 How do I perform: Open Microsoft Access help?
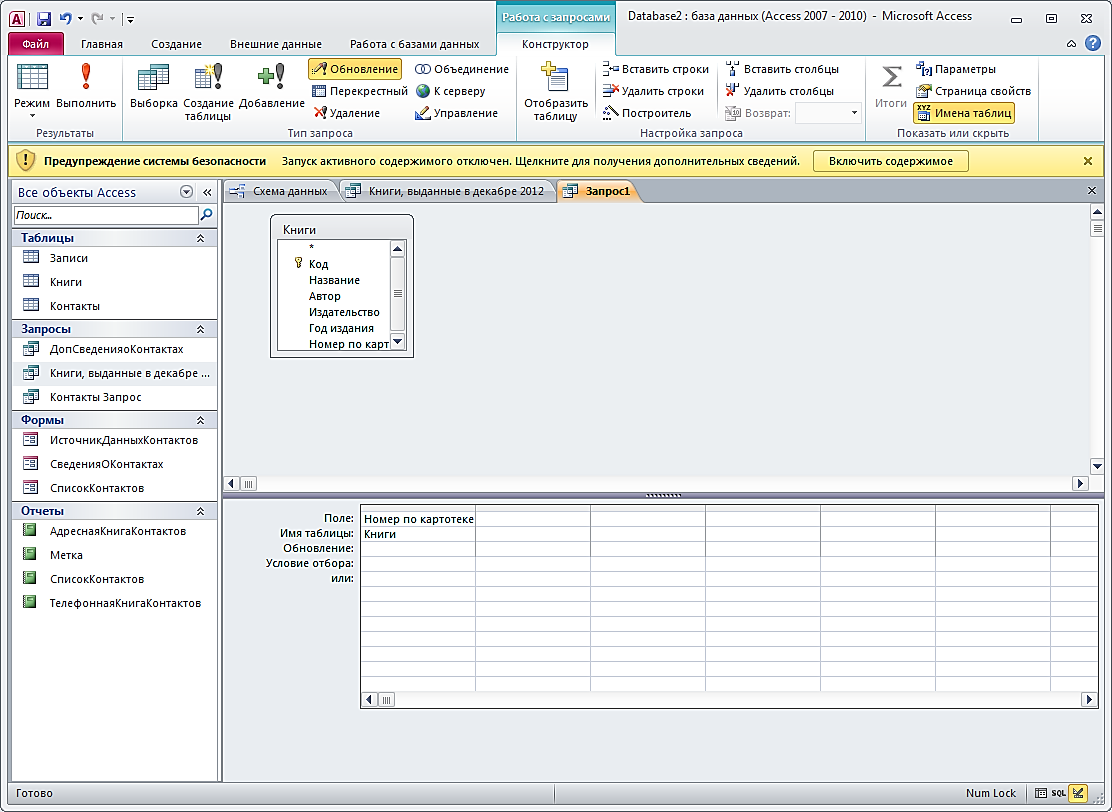[1094, 43]
